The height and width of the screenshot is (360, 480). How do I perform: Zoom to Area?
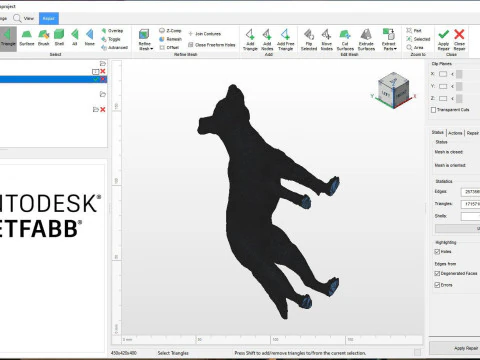pos(415,48)
